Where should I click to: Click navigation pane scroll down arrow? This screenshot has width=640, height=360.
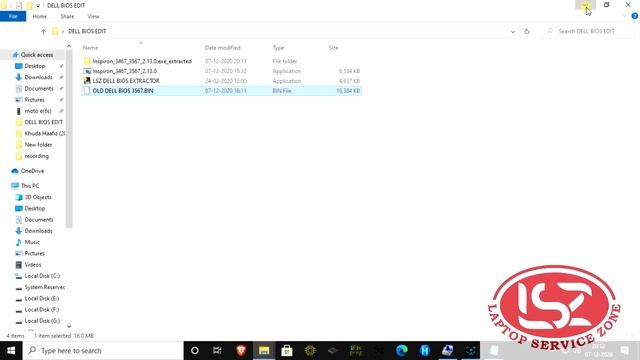[x=69, y=326]
